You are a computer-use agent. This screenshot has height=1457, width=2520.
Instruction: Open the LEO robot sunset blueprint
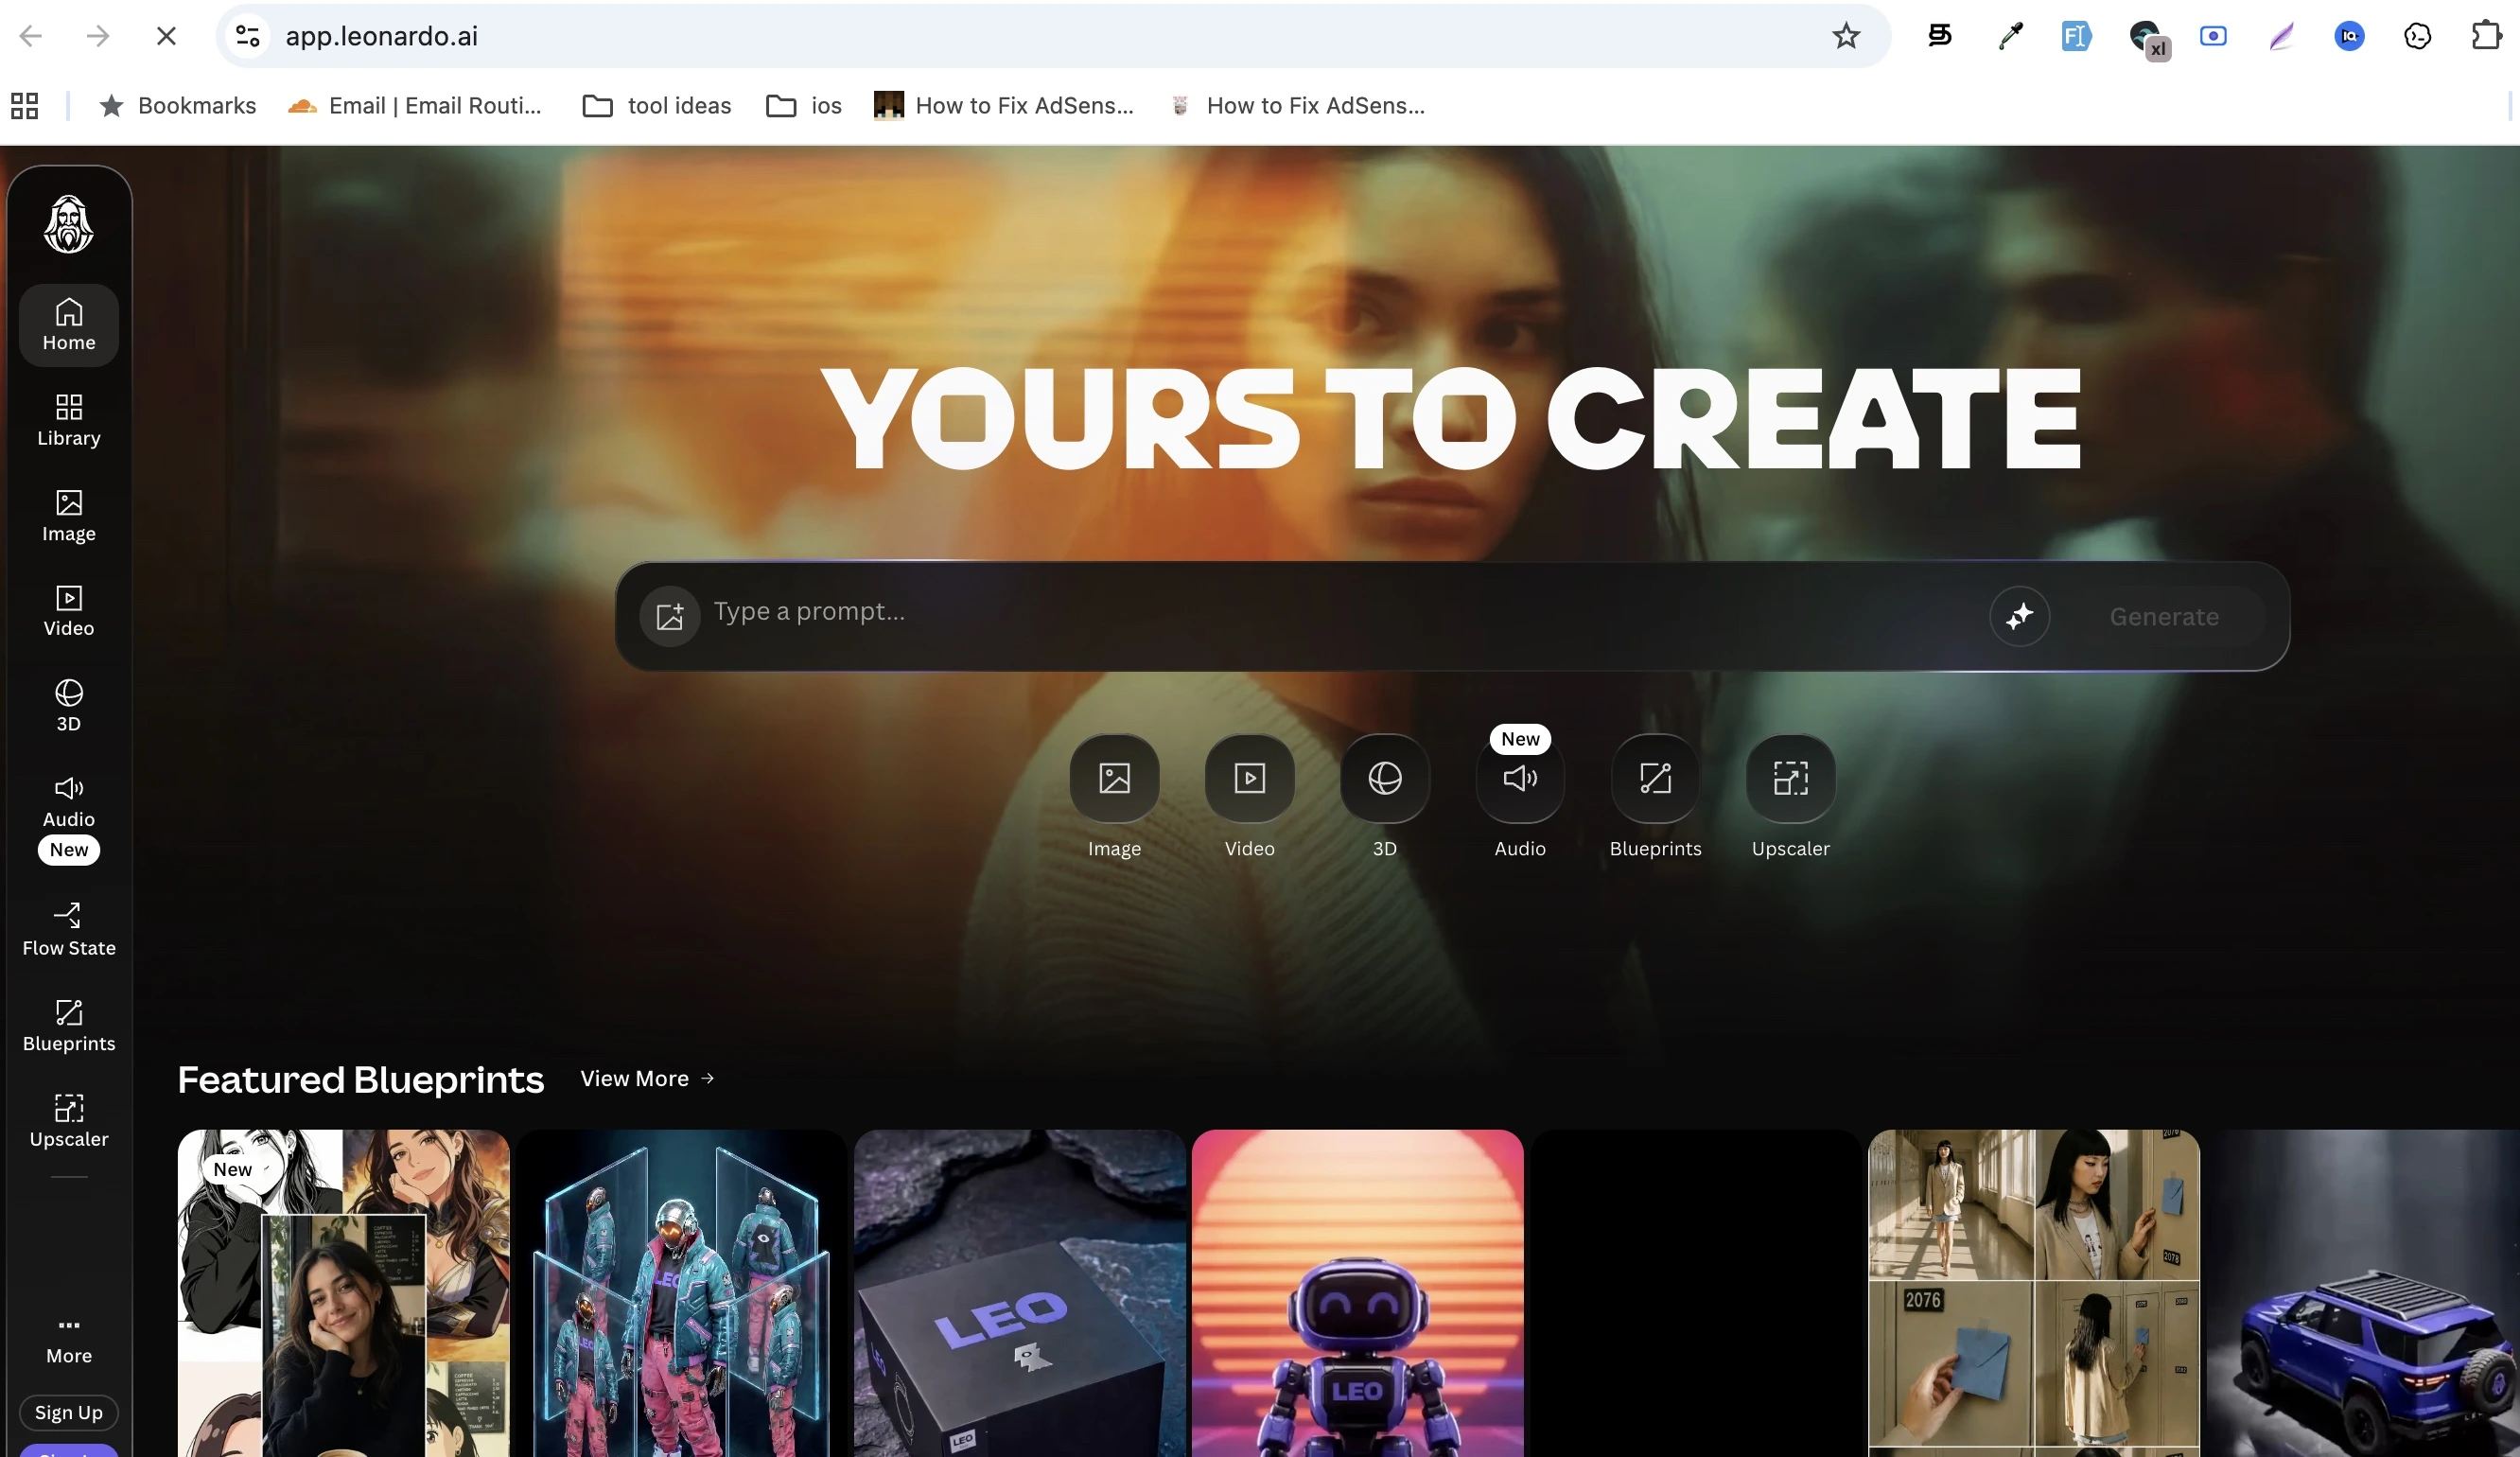pos(1358,1293)
